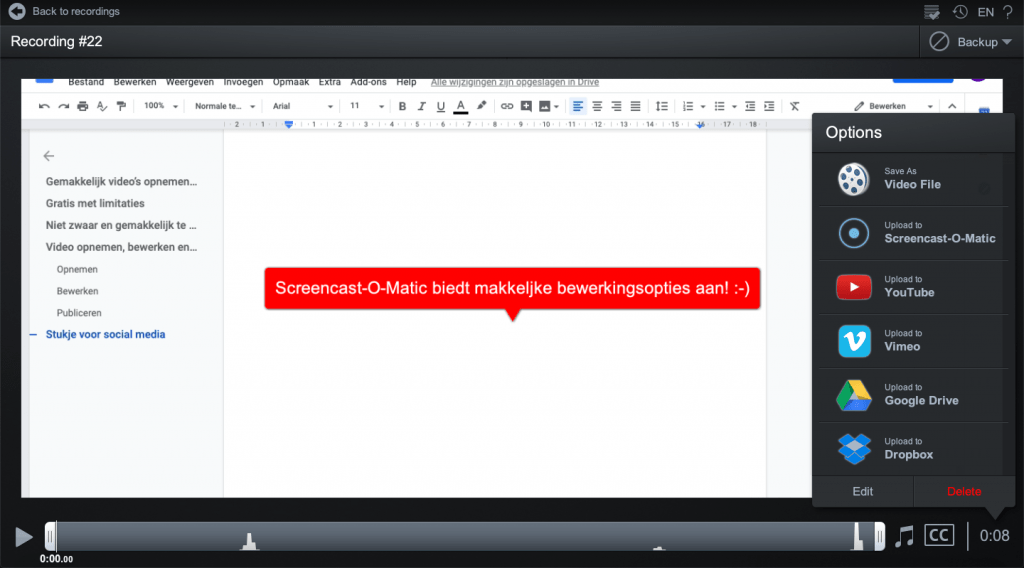Viewport: 1024px width, 568px height.
Task: Click the add comment icon
Action: (x=526, y=106)
